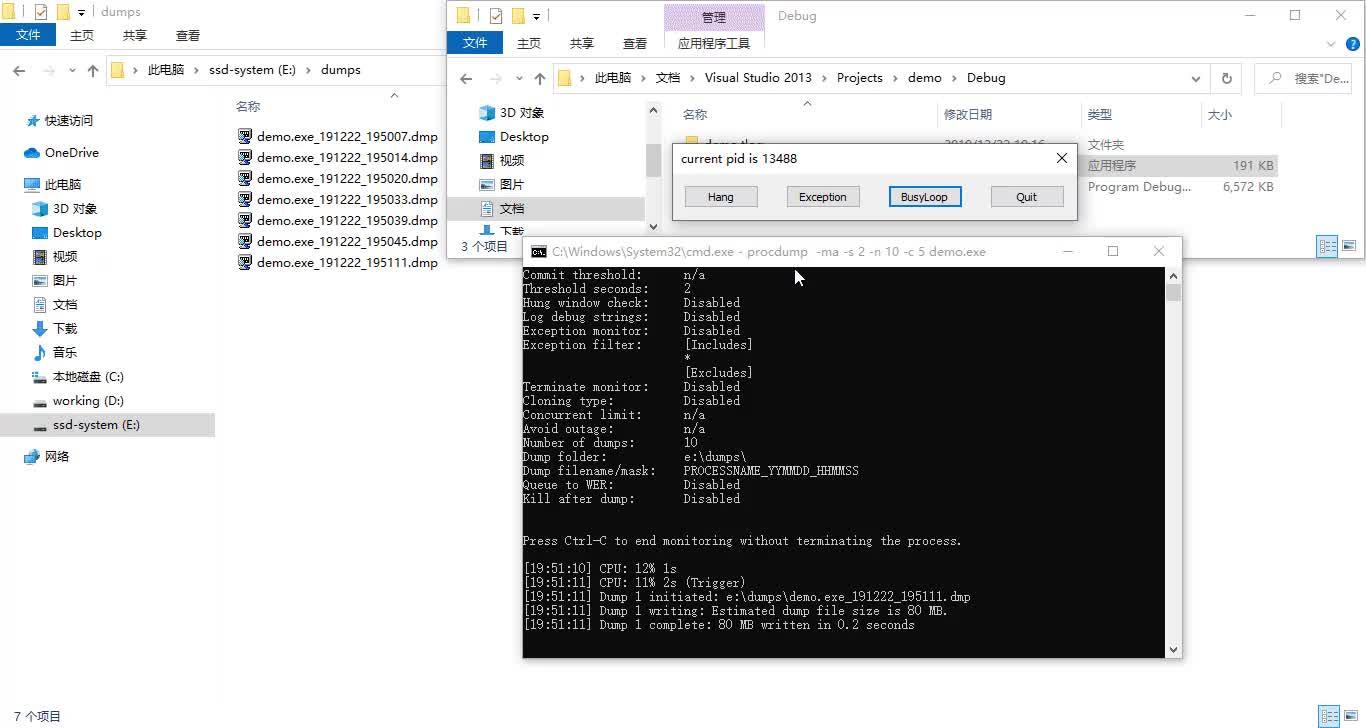1366x728 pixels.
Task: Collapse the ribbon with the chevron arrow
Action: (1331, 44)
